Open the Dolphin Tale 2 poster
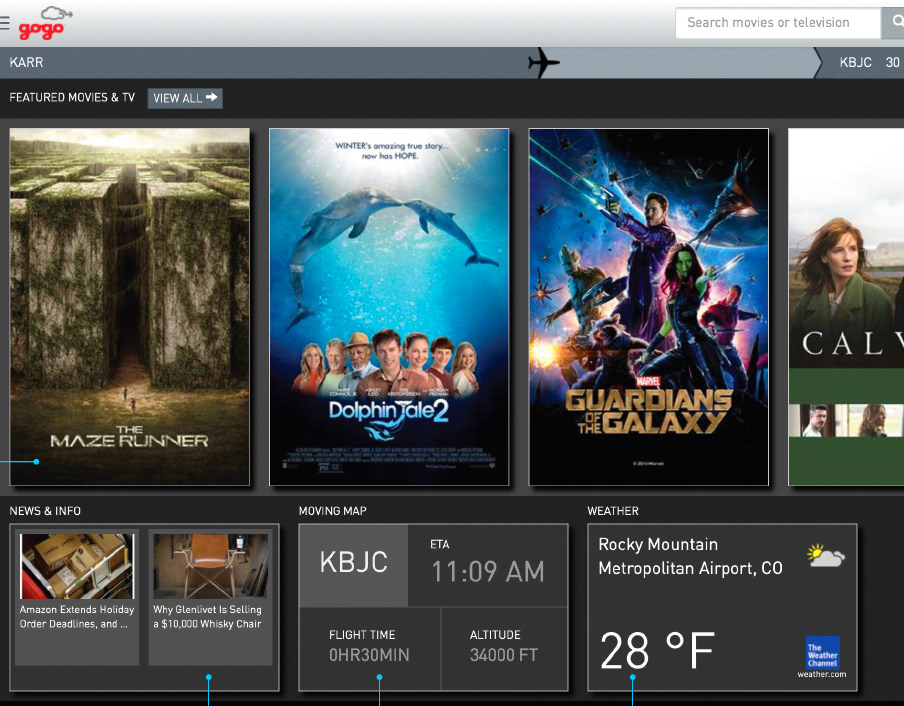The width and height of the screenshot is (904, 706). [389, 307]
